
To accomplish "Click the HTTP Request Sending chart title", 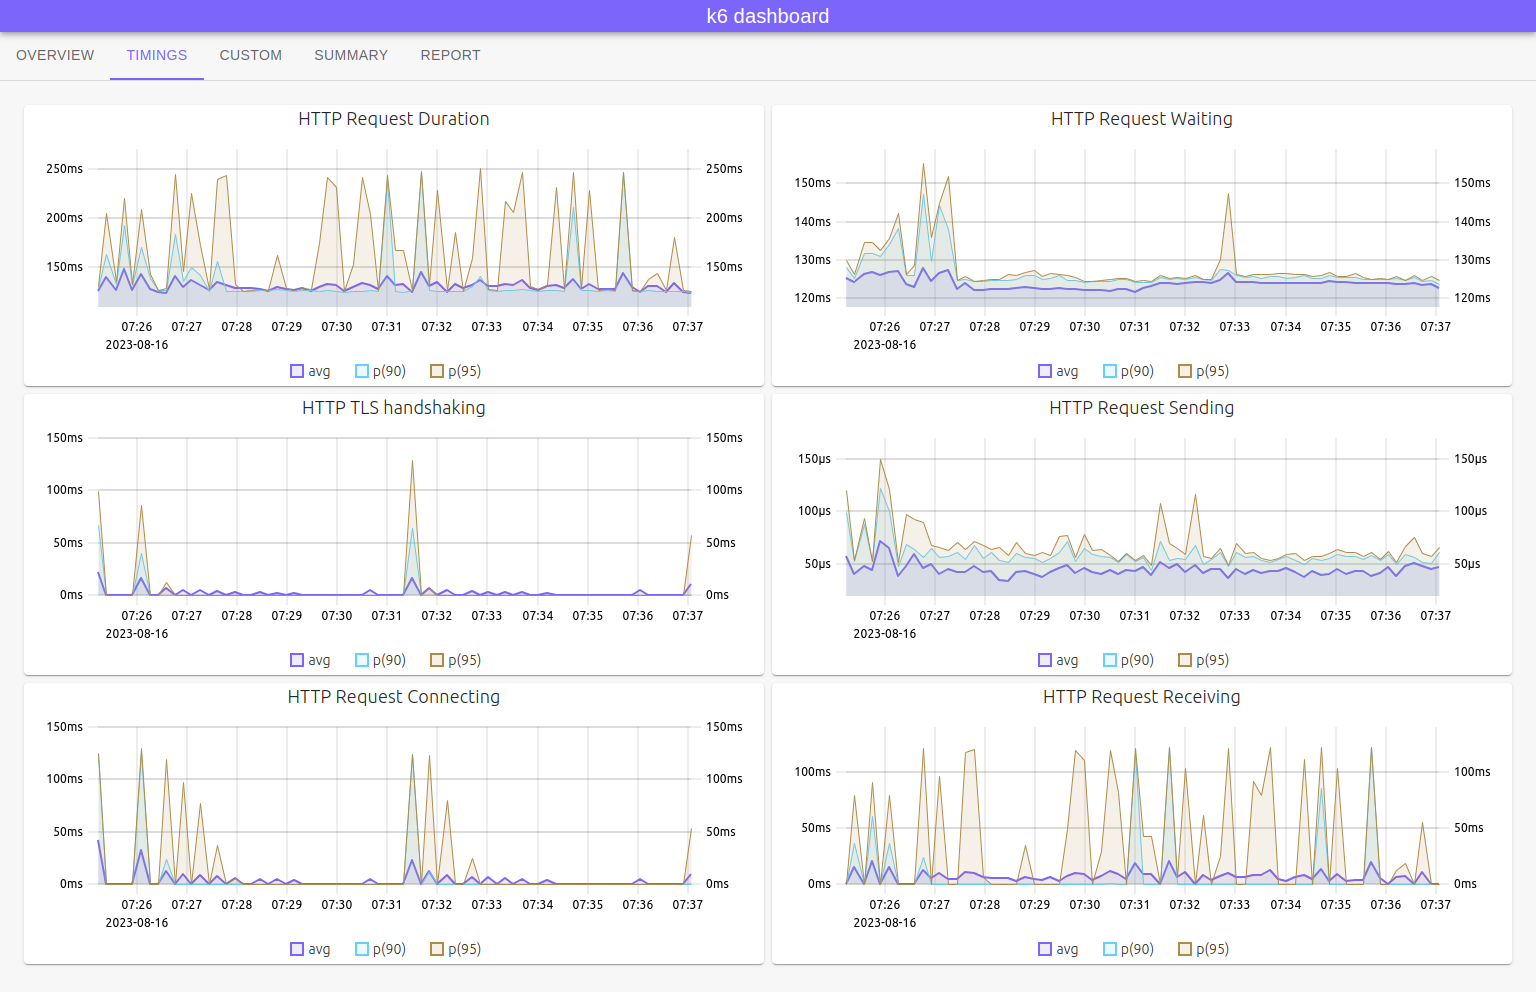I will pos(1142,408).
